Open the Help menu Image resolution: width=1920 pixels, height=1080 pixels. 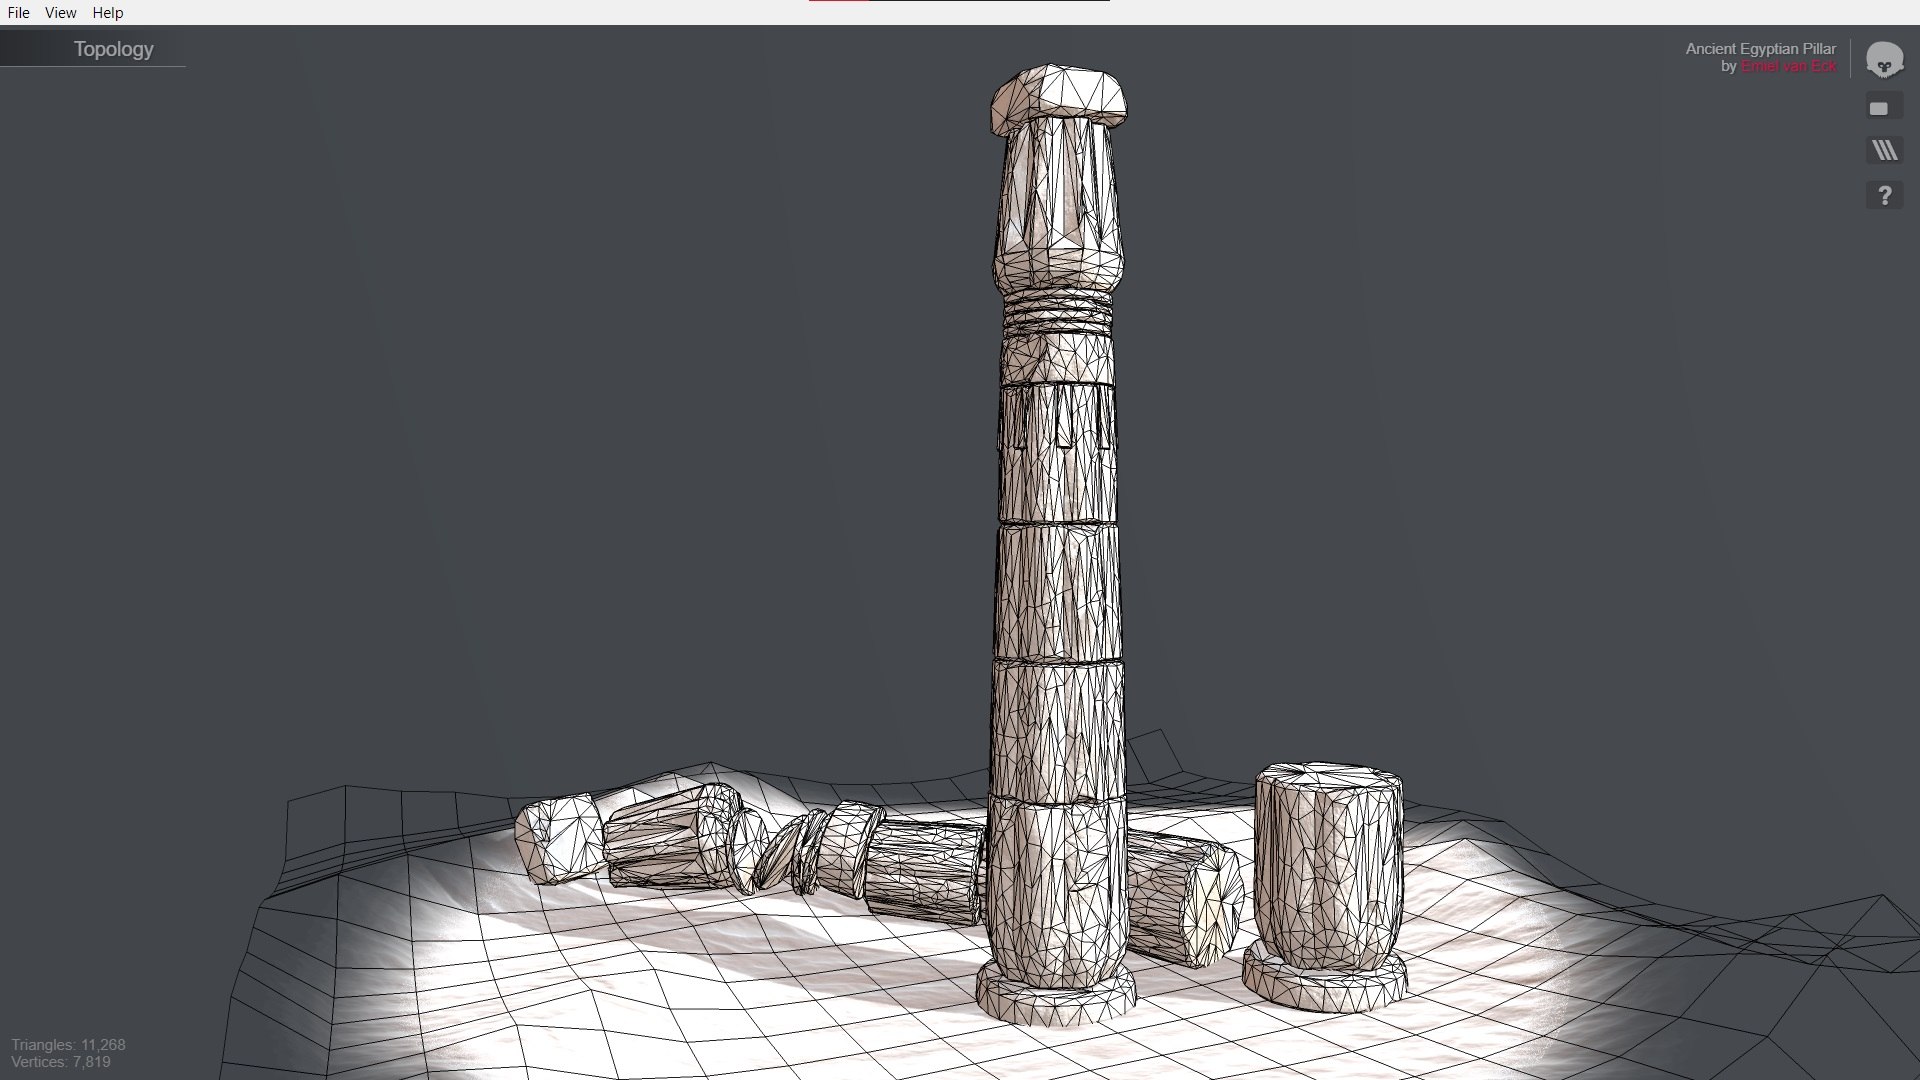pyautogui.click(x=108, y=13)
